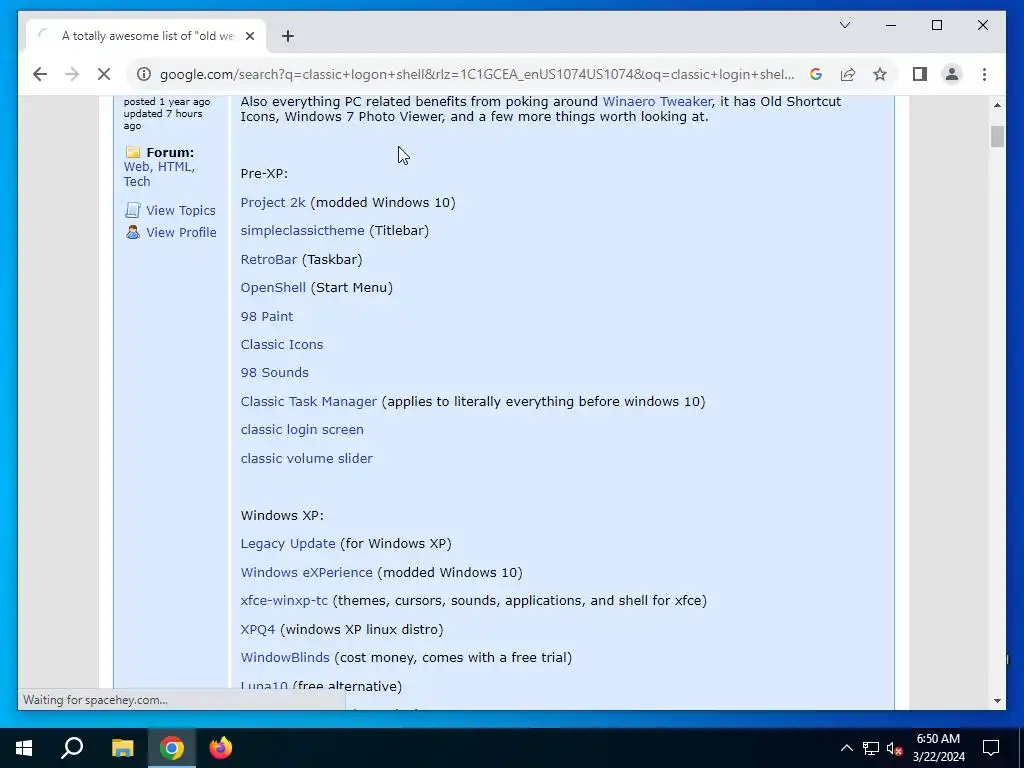
Task: Click the Forum folder icon
Action: [x=133, y=152]
